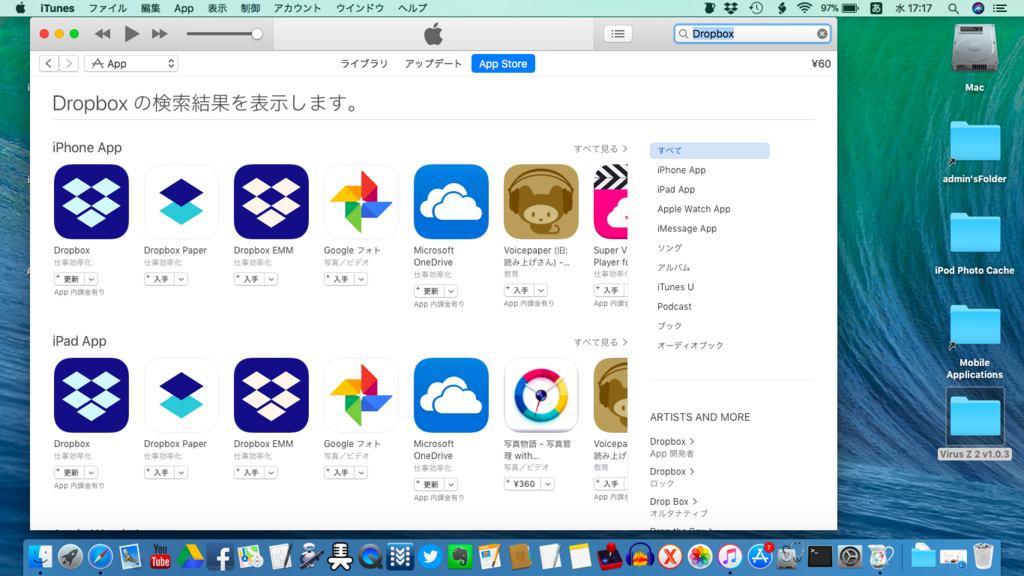Filter results by iPad App
The image size is (1024, 576).
pyautogui.click(x=676, y=189)
